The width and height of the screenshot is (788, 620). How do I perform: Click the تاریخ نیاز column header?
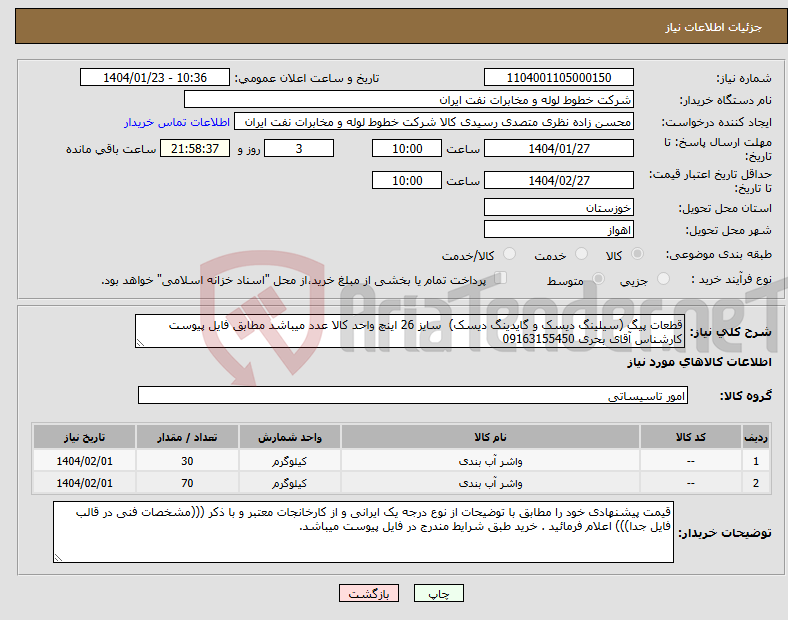point(84,437)
